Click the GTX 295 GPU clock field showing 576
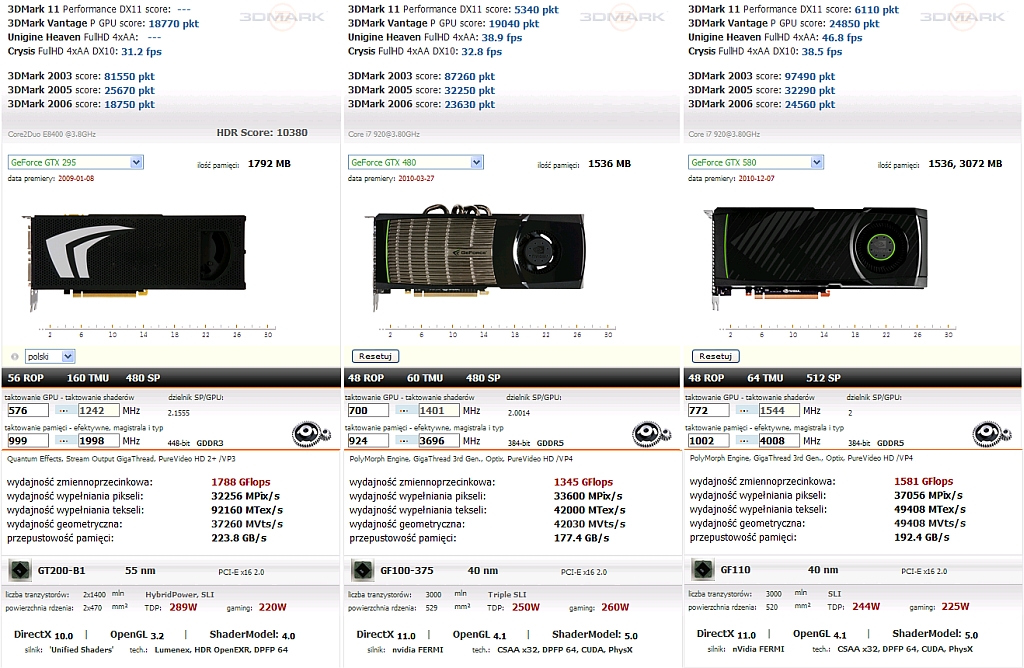1024x668 pixels. (29, 410)
